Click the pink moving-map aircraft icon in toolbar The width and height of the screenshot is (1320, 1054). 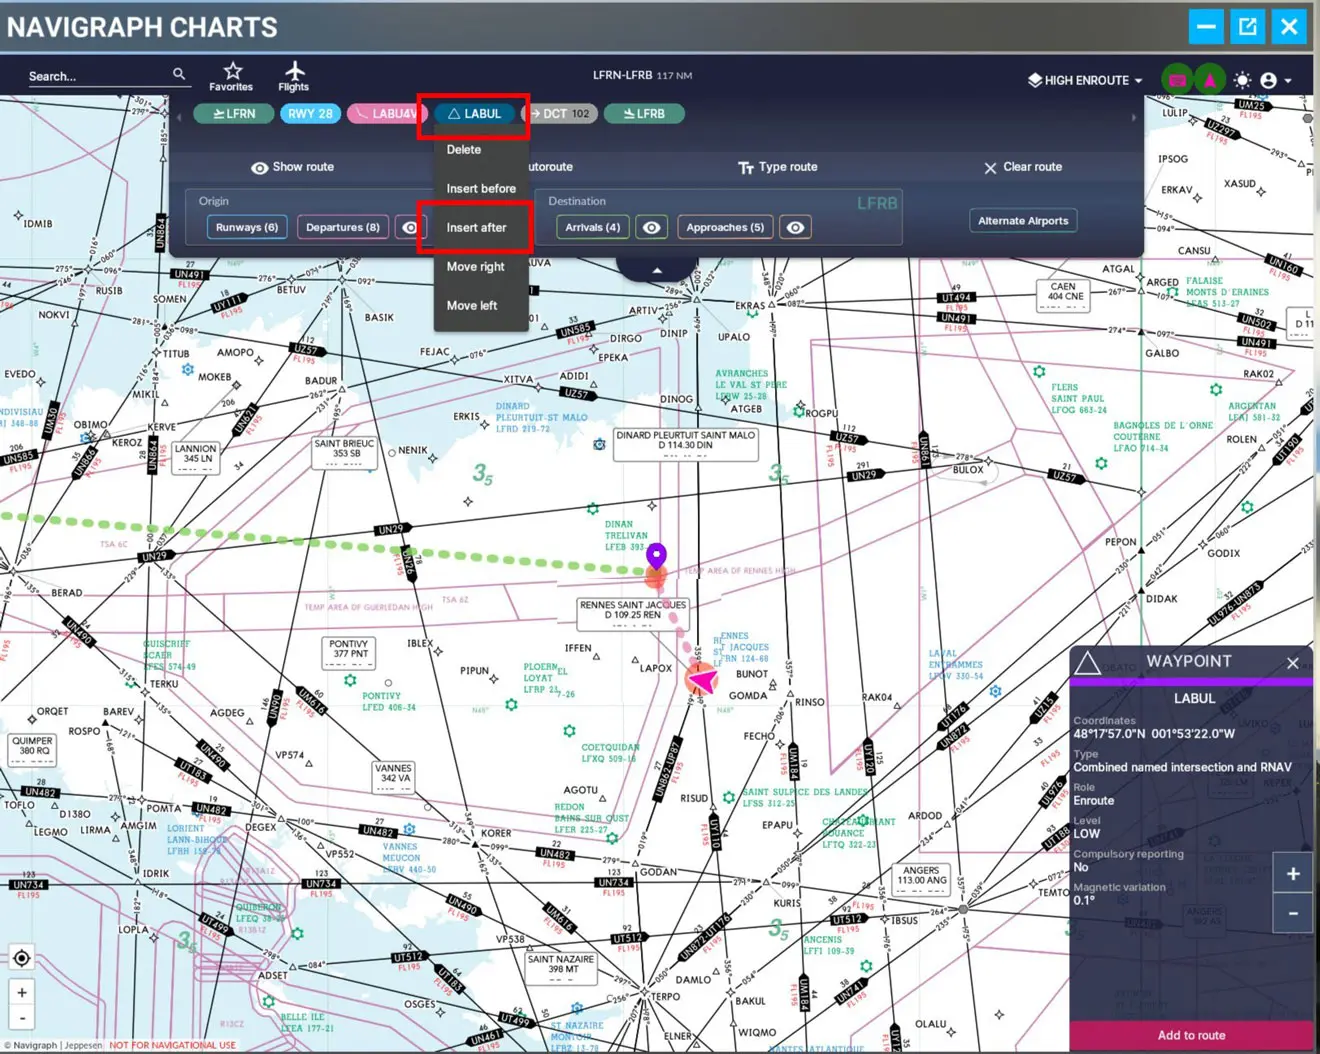tap(1210, 80)
